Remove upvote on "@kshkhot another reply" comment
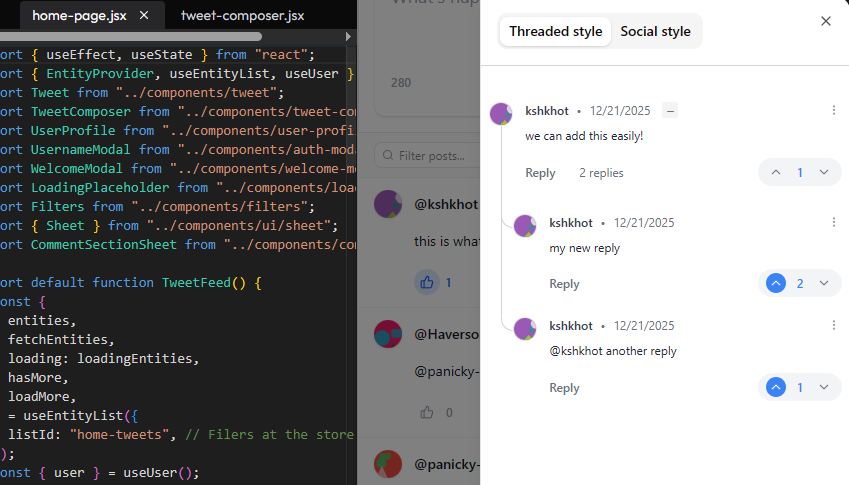The height and width of the screenshot is (485, 849). point(776,387)
